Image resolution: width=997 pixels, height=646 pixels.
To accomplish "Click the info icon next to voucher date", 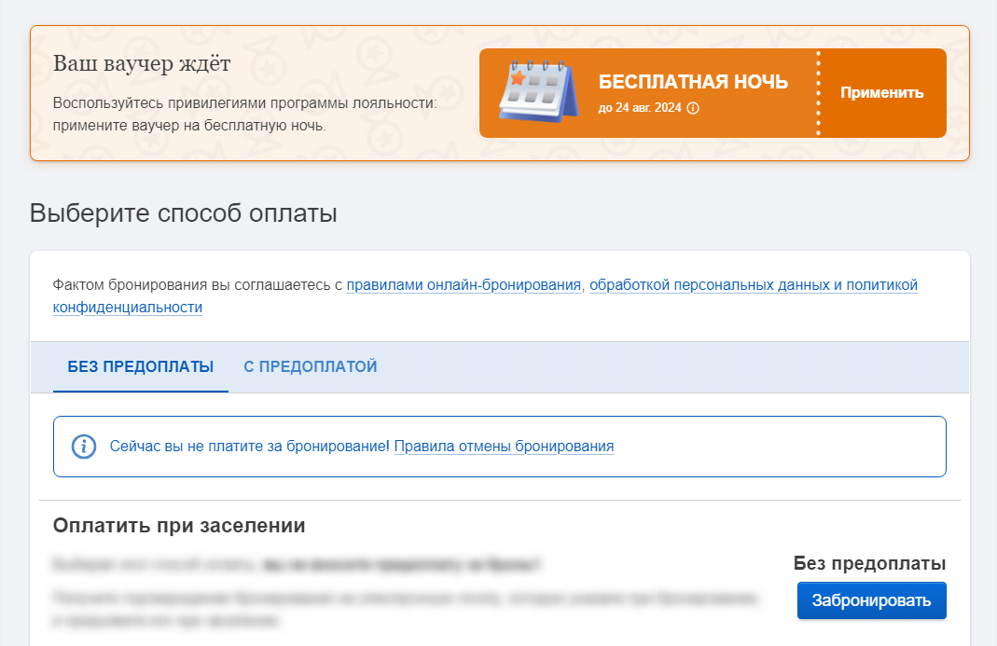I will point(693,108).
